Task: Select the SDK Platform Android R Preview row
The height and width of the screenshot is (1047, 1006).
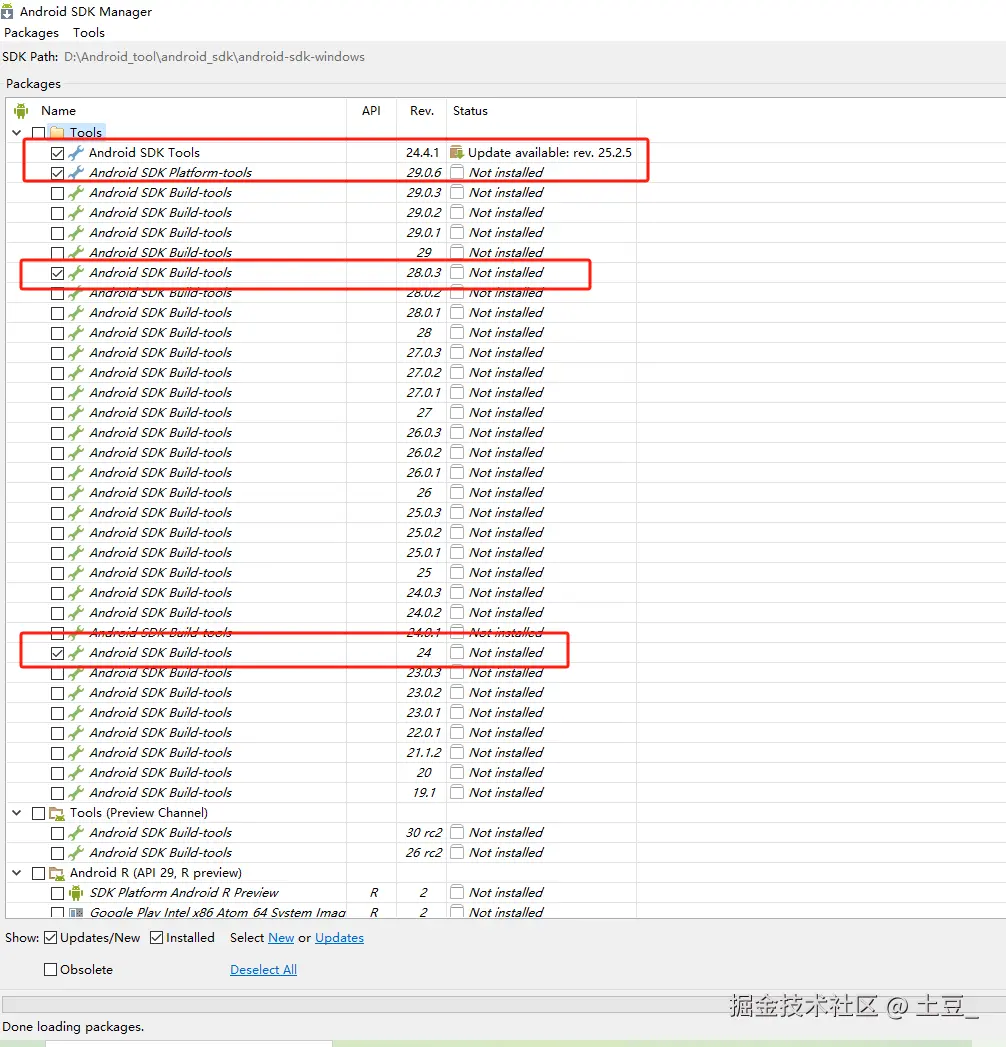Action: (x=322, y=893)
